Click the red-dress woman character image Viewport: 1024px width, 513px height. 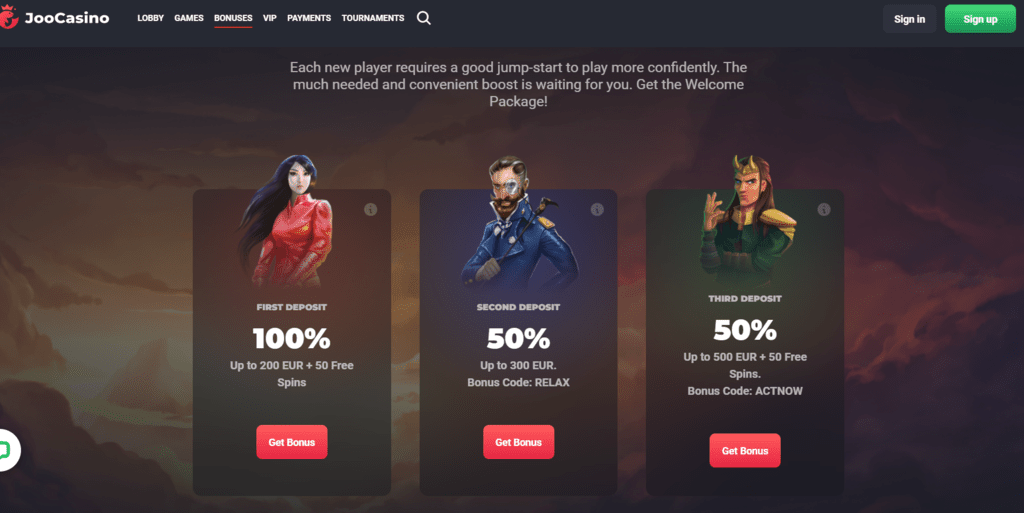(x=286, y=222)
